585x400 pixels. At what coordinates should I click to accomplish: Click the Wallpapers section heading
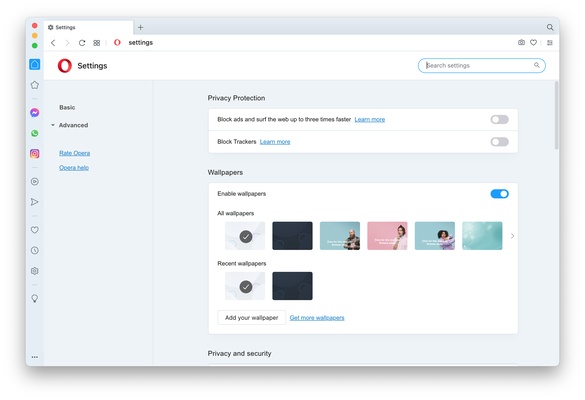pyautogui.click(x=225, y=172)
